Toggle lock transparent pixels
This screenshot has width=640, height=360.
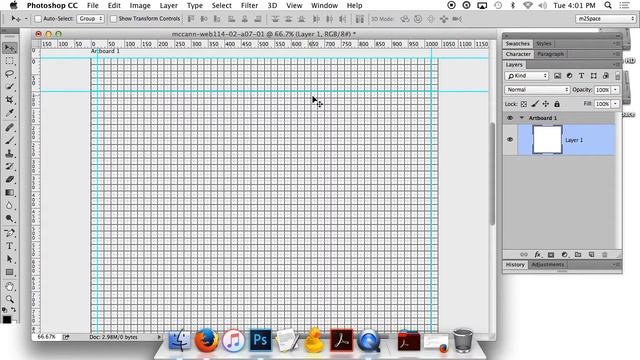(x=524, y=104)
